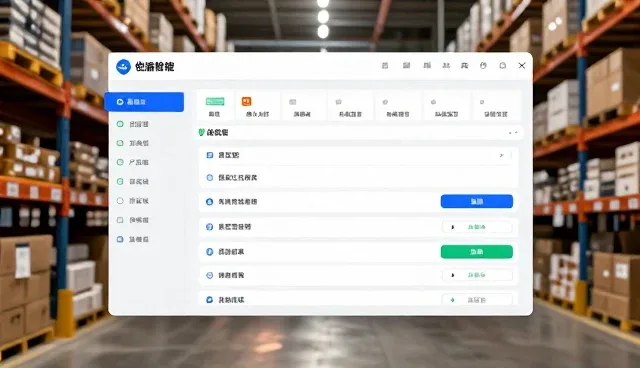Click the blue square icon in the first list row
This screenshot has width=640, height=368.
[x=210, y=155]
